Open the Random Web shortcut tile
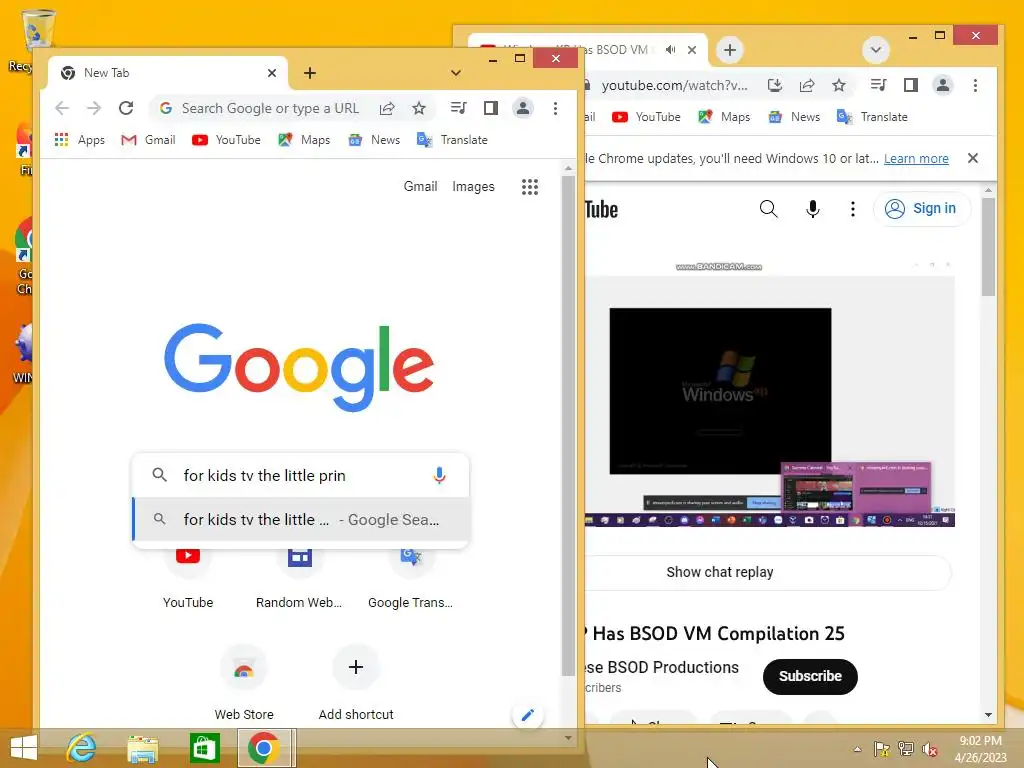 (x=299, y=577)
